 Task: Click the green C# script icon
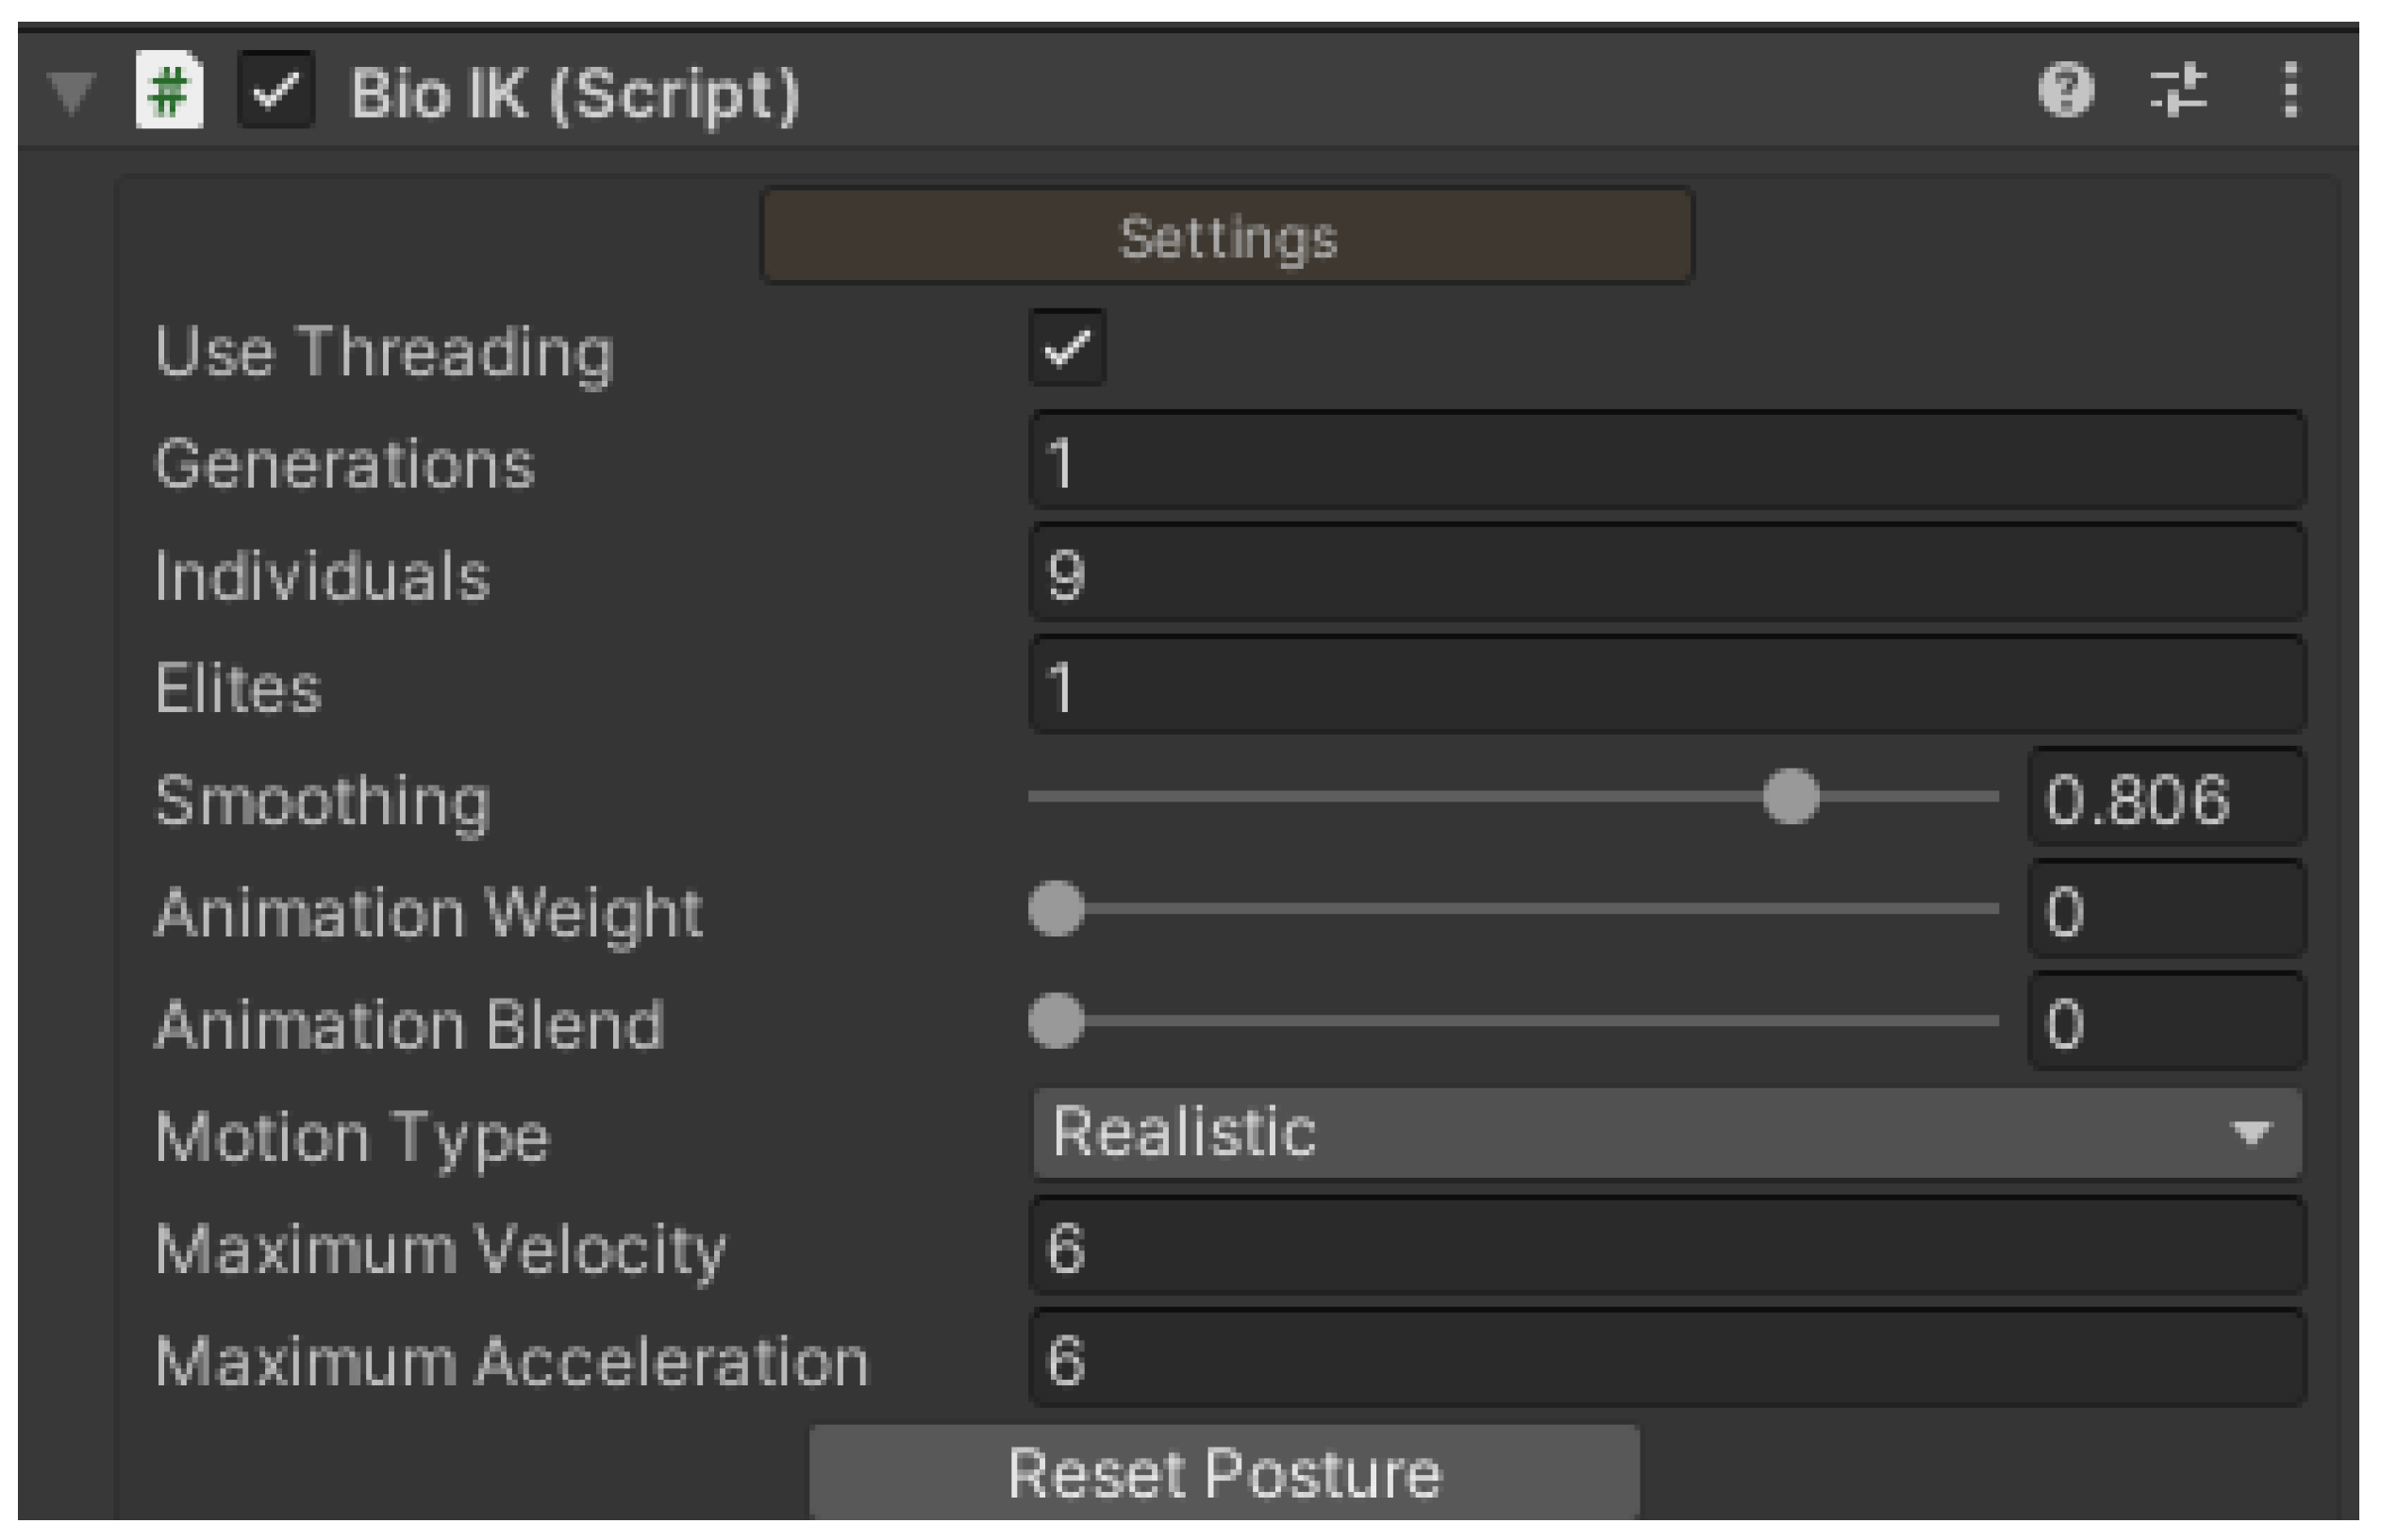coord(169,91)
